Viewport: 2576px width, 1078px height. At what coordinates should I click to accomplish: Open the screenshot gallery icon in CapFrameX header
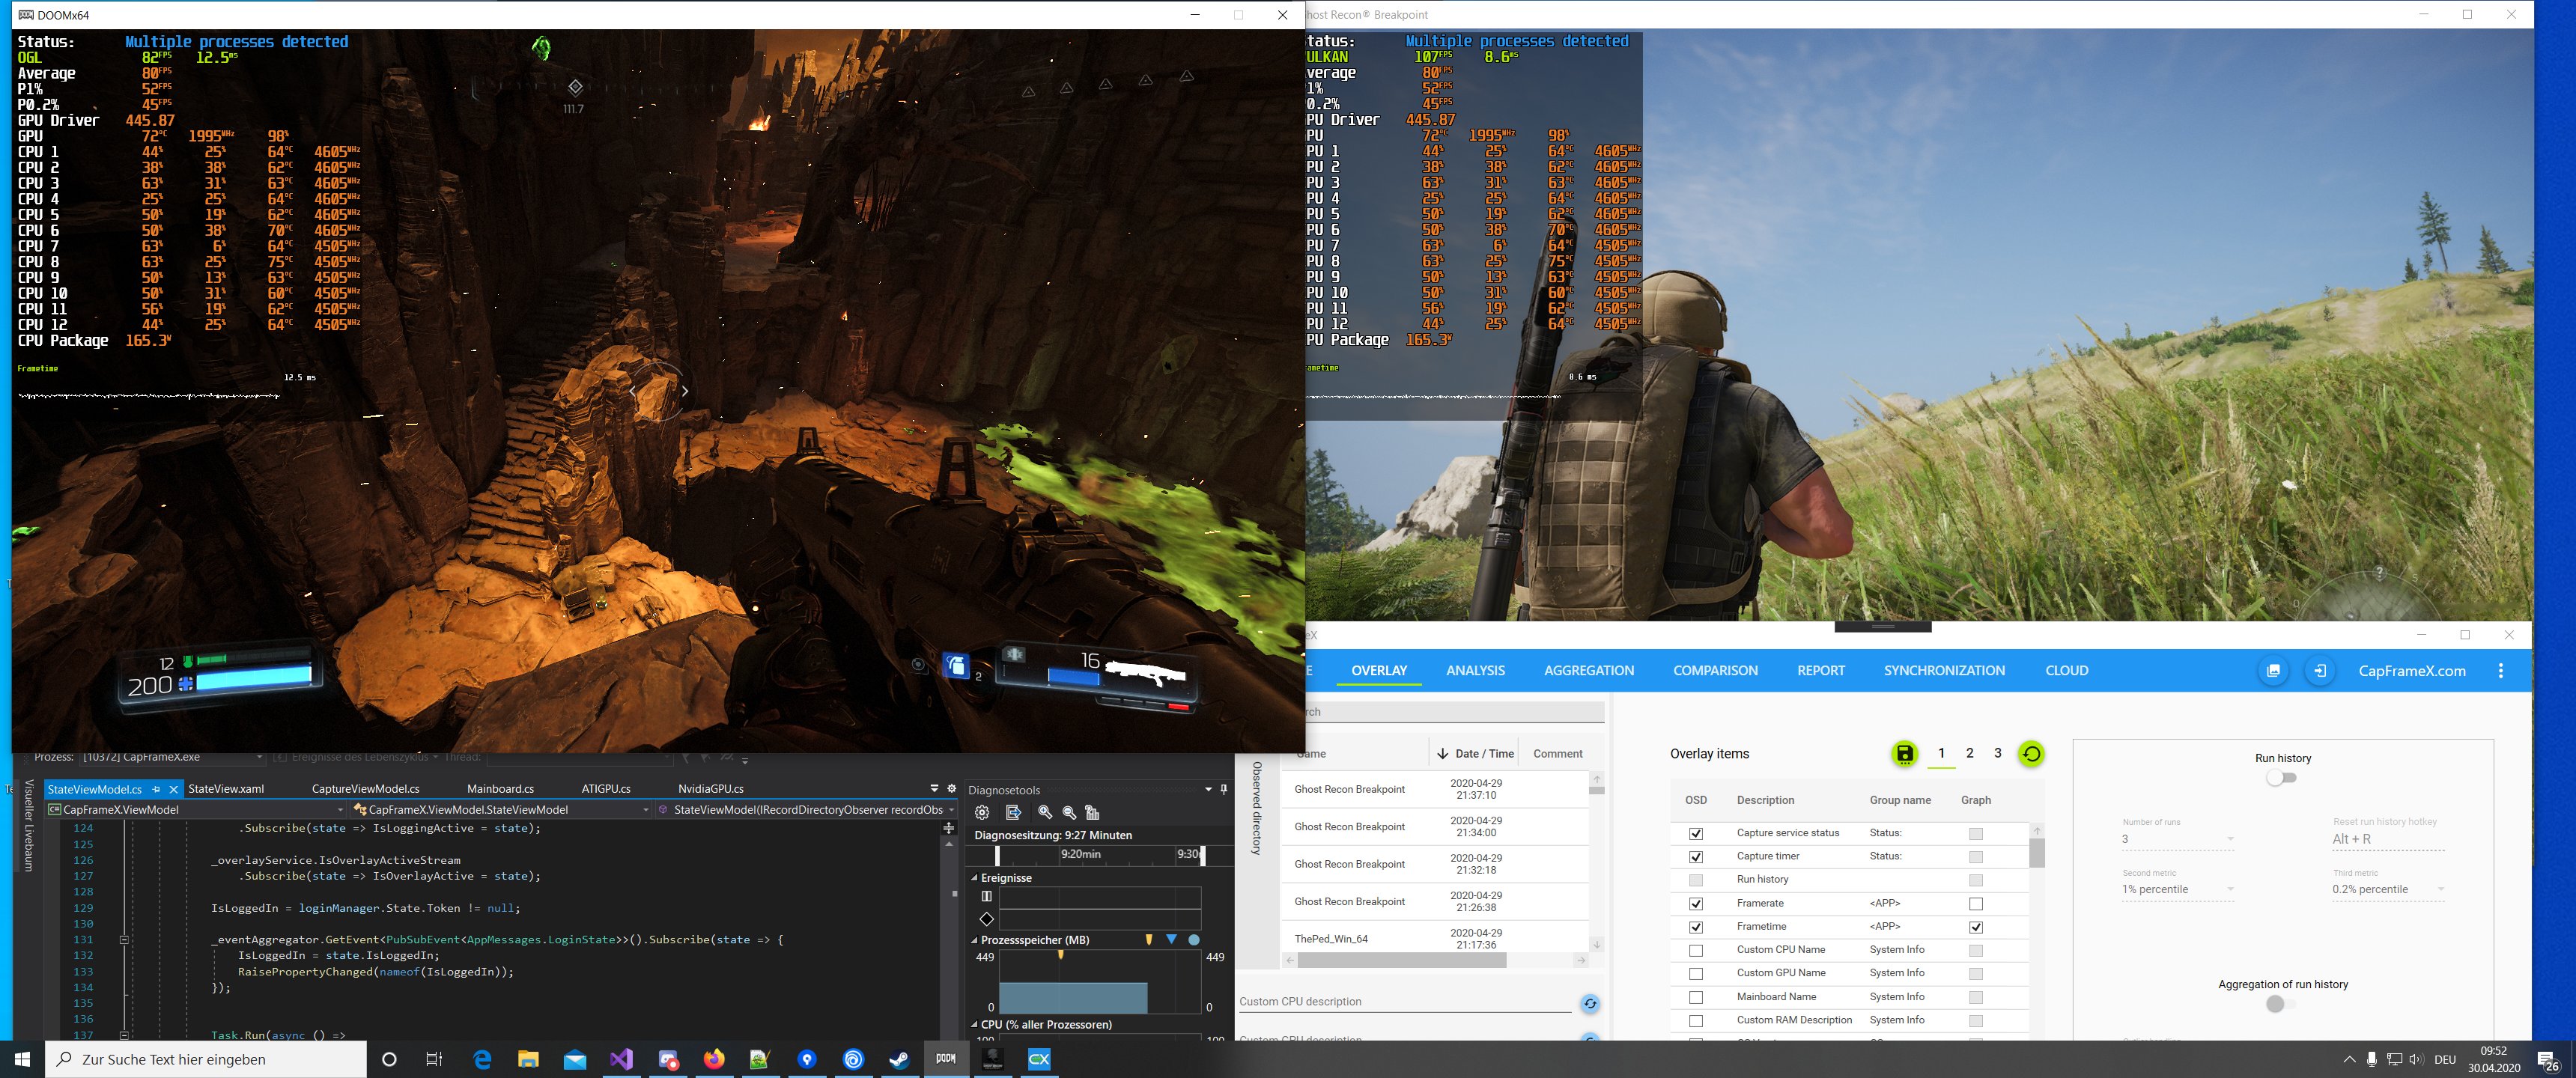tap(2273, 671)
